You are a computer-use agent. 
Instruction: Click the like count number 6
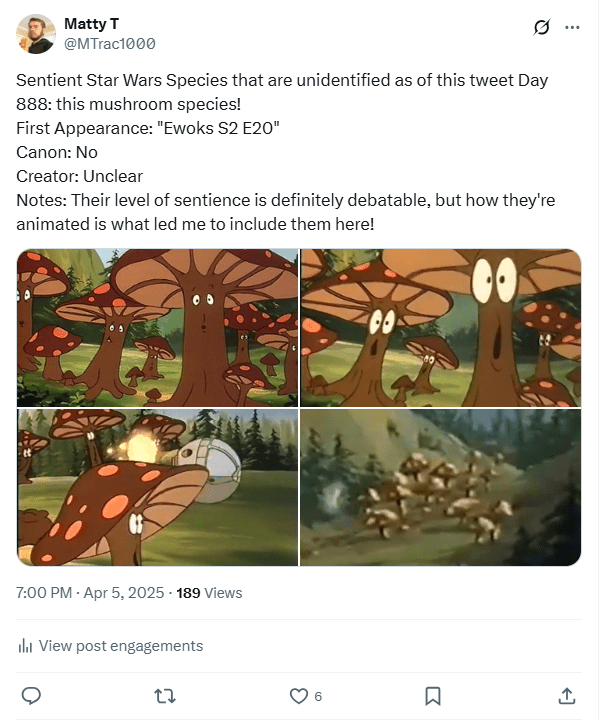pyautogui.click(x=318, y=696)
